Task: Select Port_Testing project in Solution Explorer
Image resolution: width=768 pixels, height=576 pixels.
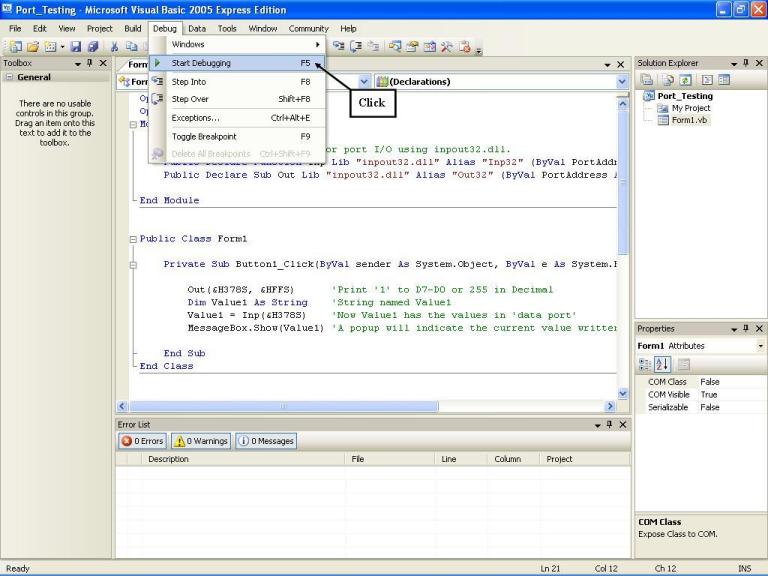Action: click(x=685, y=96)
